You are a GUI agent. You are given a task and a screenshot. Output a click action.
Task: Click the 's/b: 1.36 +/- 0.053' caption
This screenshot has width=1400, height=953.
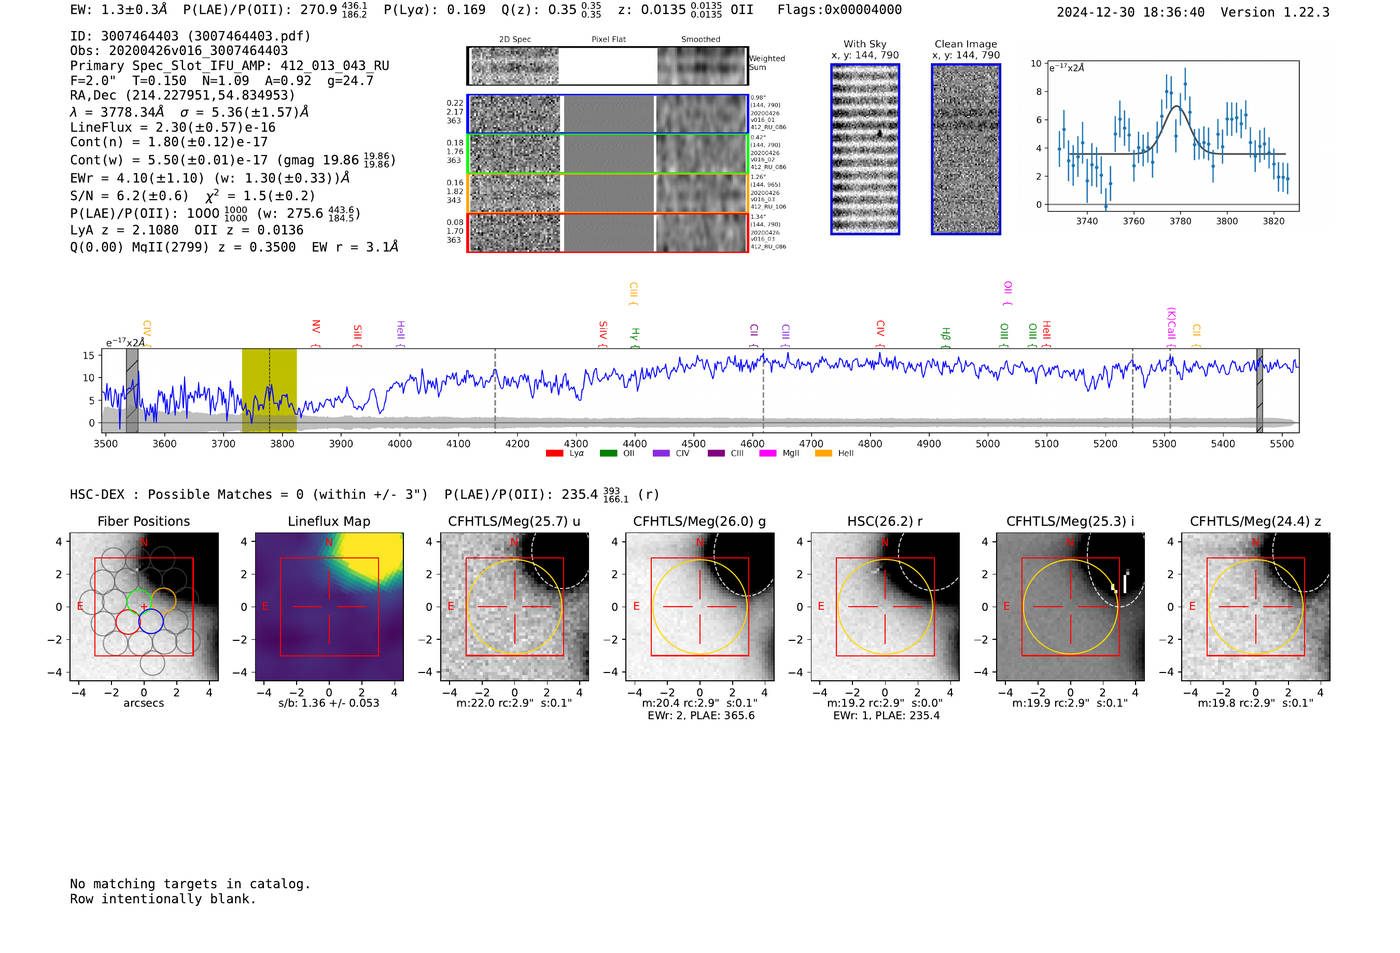[x=329, y=703]
